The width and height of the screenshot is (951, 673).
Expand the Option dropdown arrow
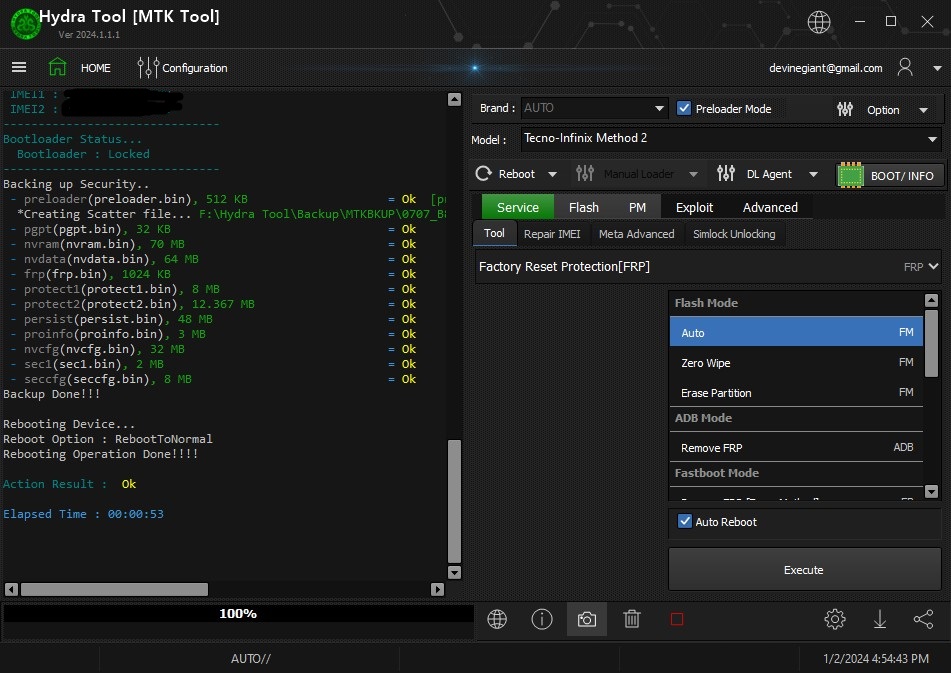point(924,110)
